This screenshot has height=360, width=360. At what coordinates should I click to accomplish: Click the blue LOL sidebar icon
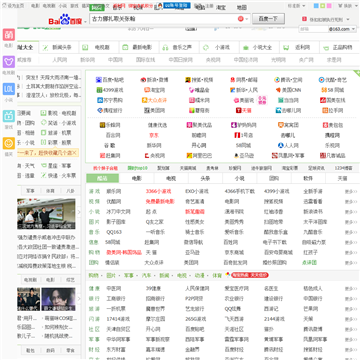click(x=9, y=89)
